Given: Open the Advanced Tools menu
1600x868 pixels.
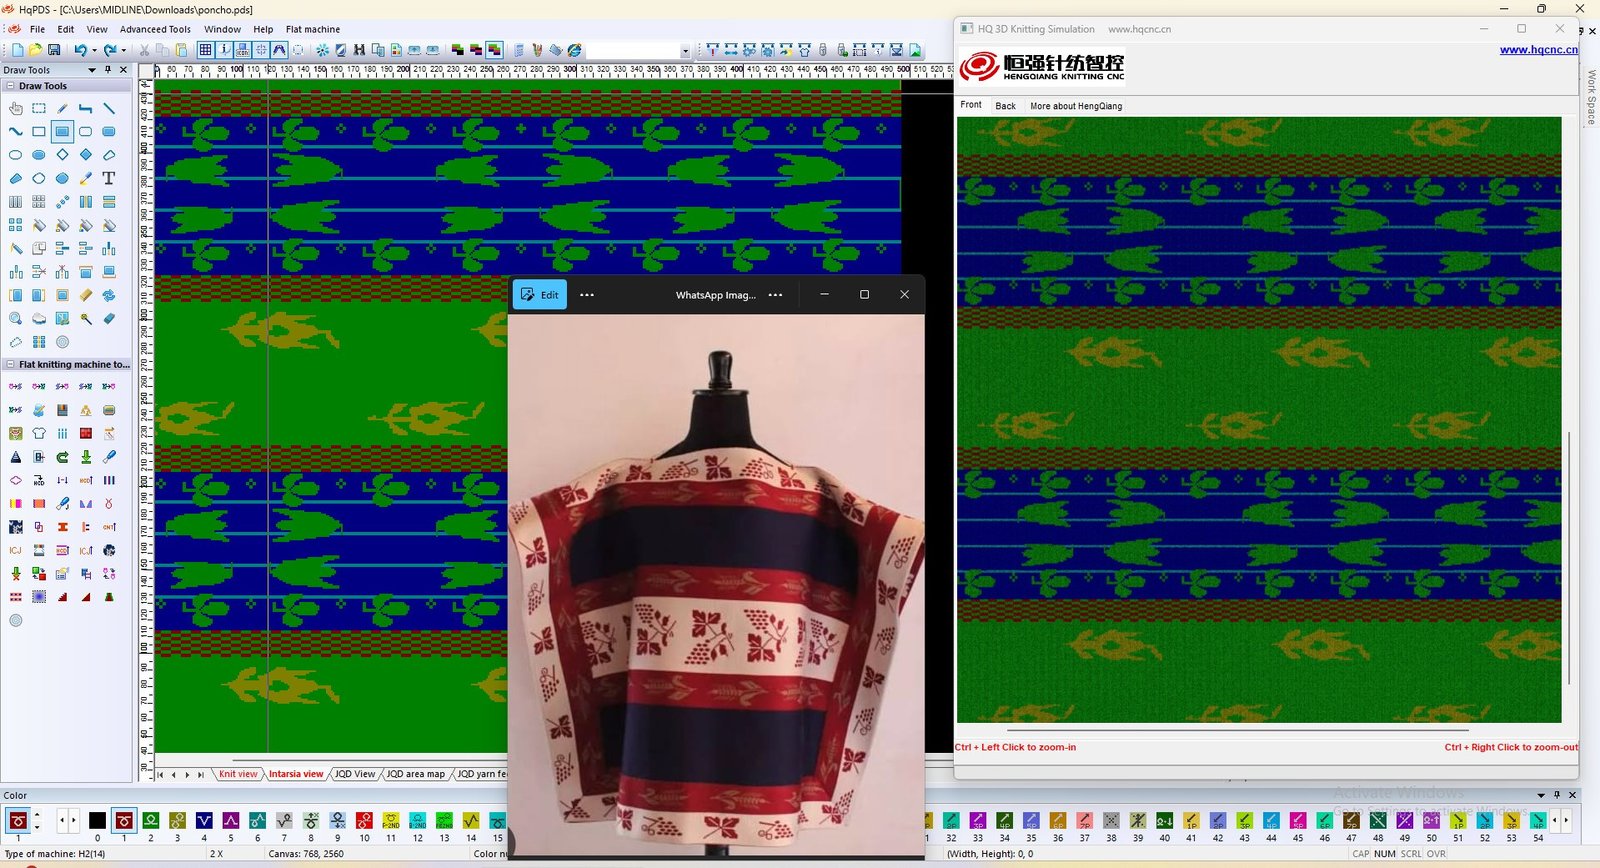Looking at the screenshot, I should [155, 29].
